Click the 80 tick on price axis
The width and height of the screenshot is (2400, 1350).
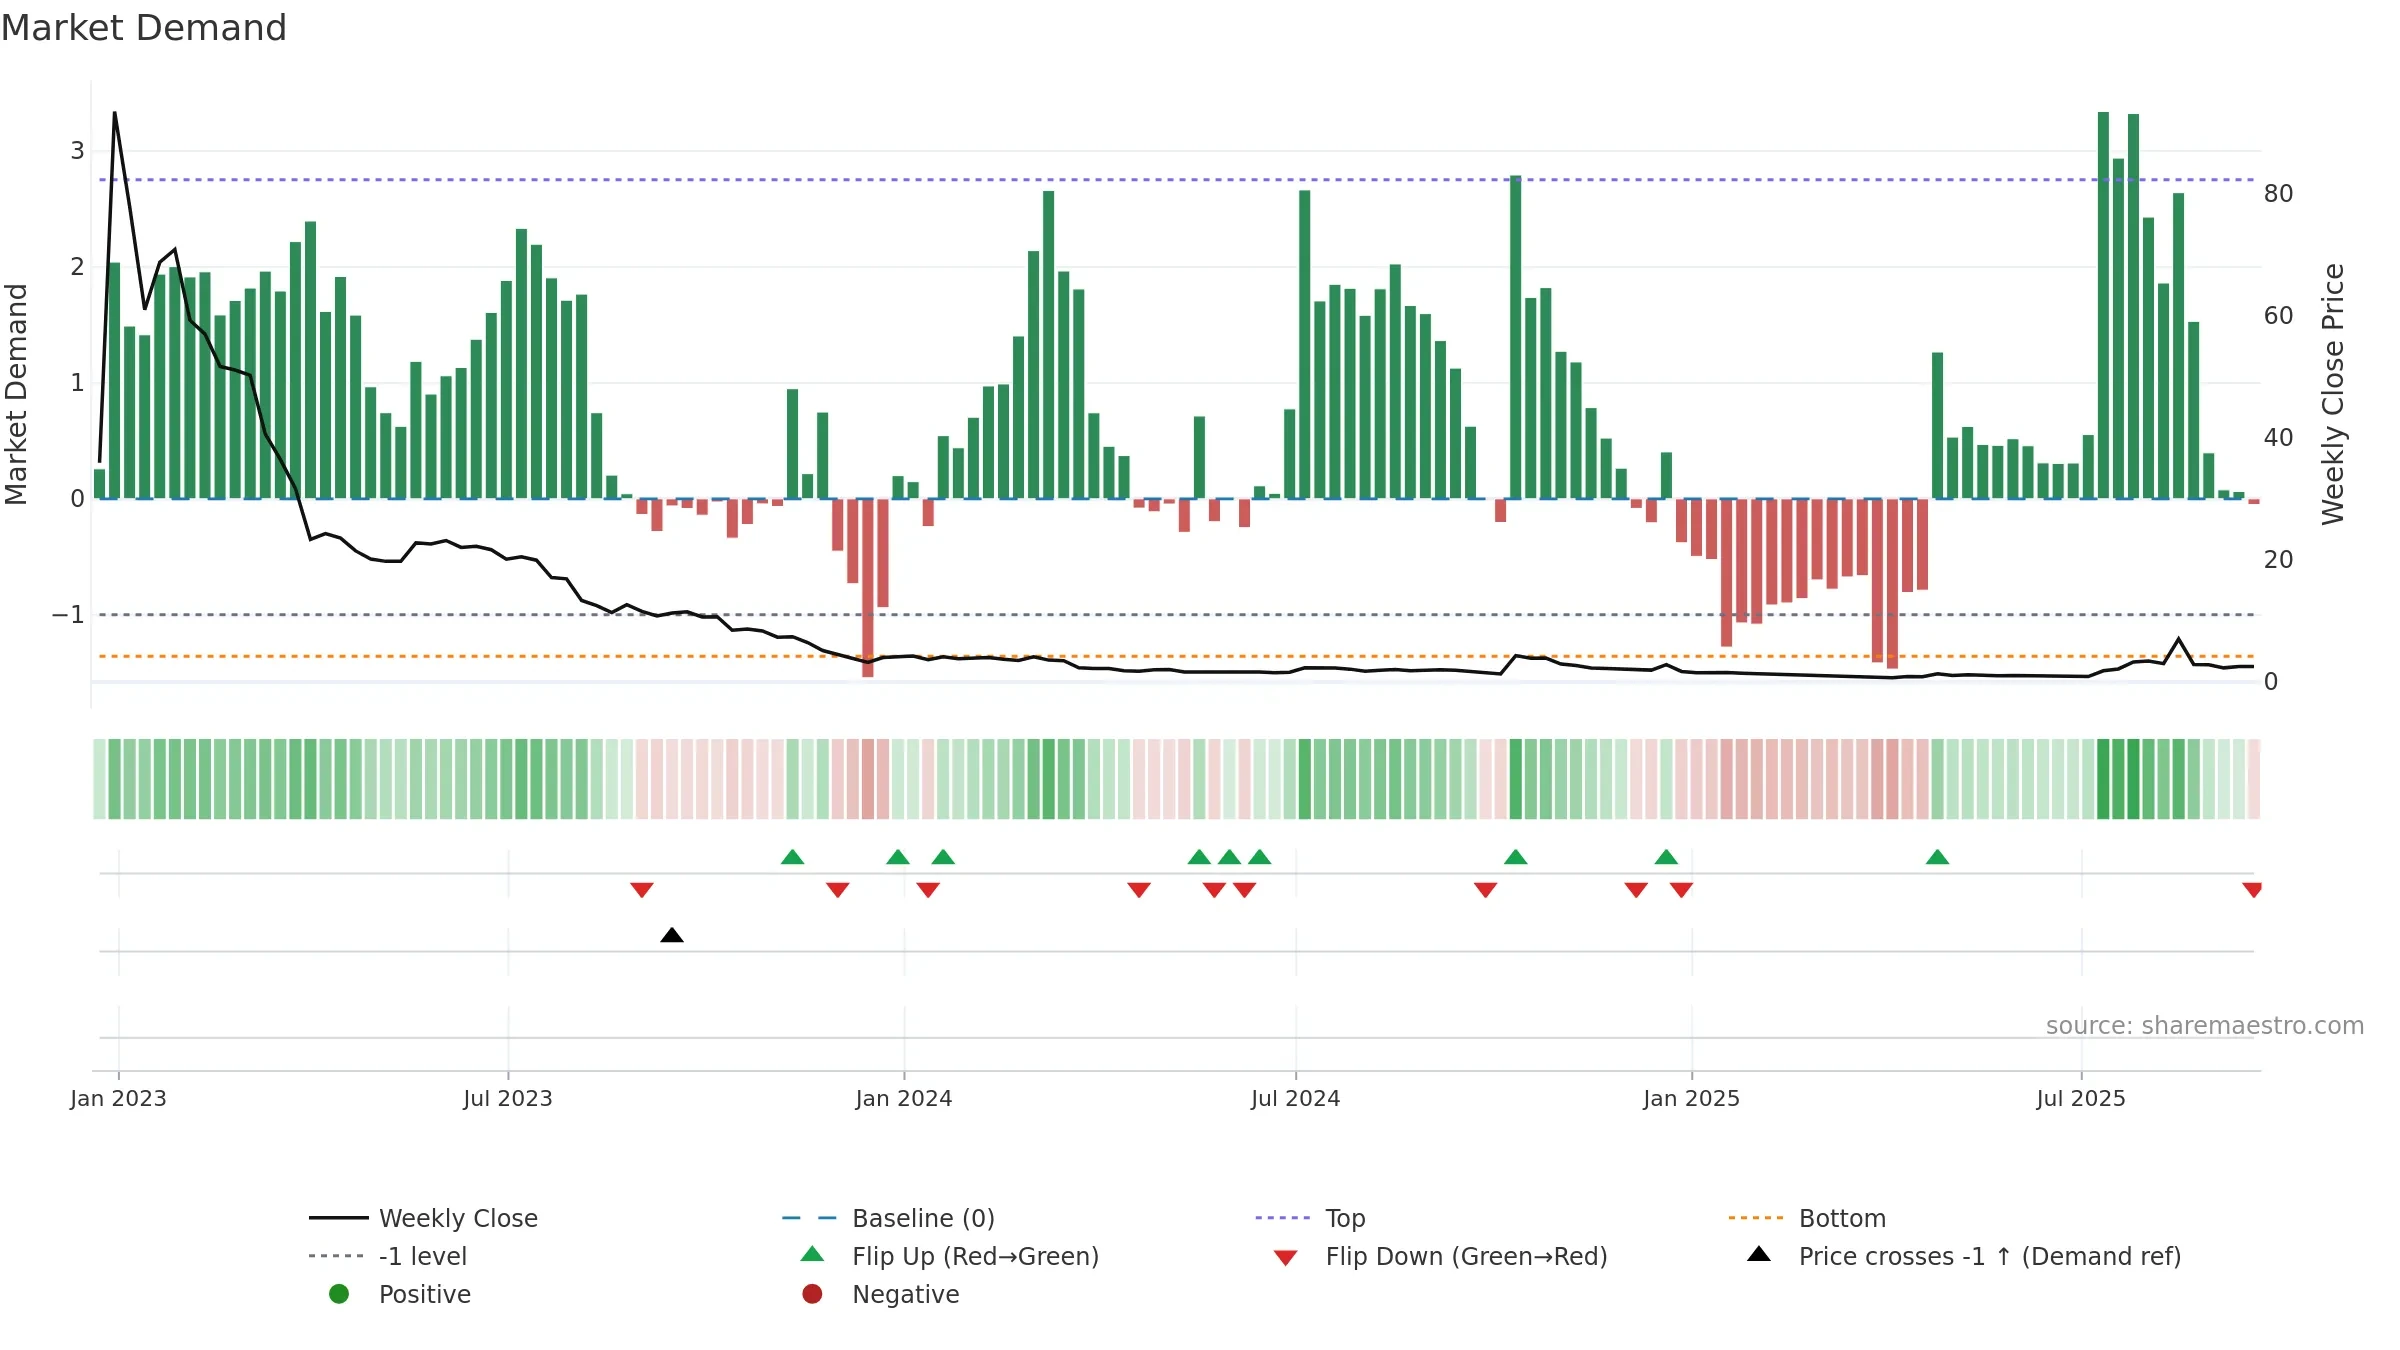click(x=2278, y=194)
